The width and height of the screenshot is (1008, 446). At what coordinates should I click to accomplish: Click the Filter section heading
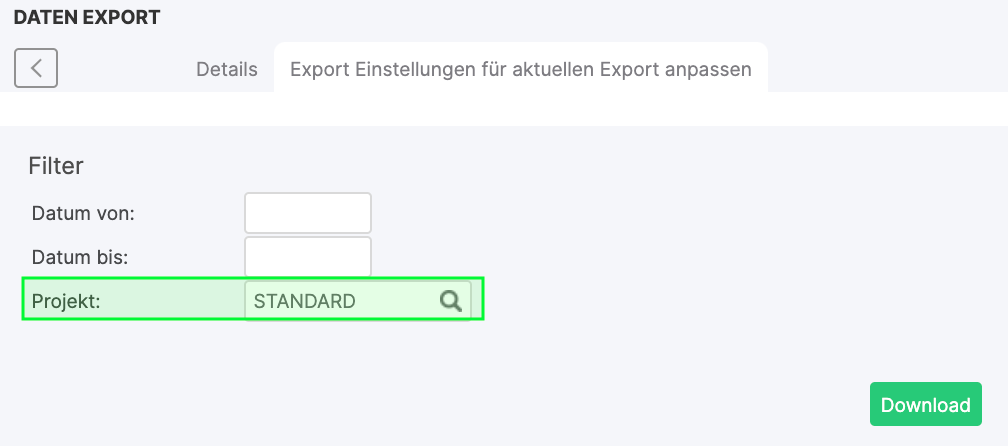[x=56, y=166]
